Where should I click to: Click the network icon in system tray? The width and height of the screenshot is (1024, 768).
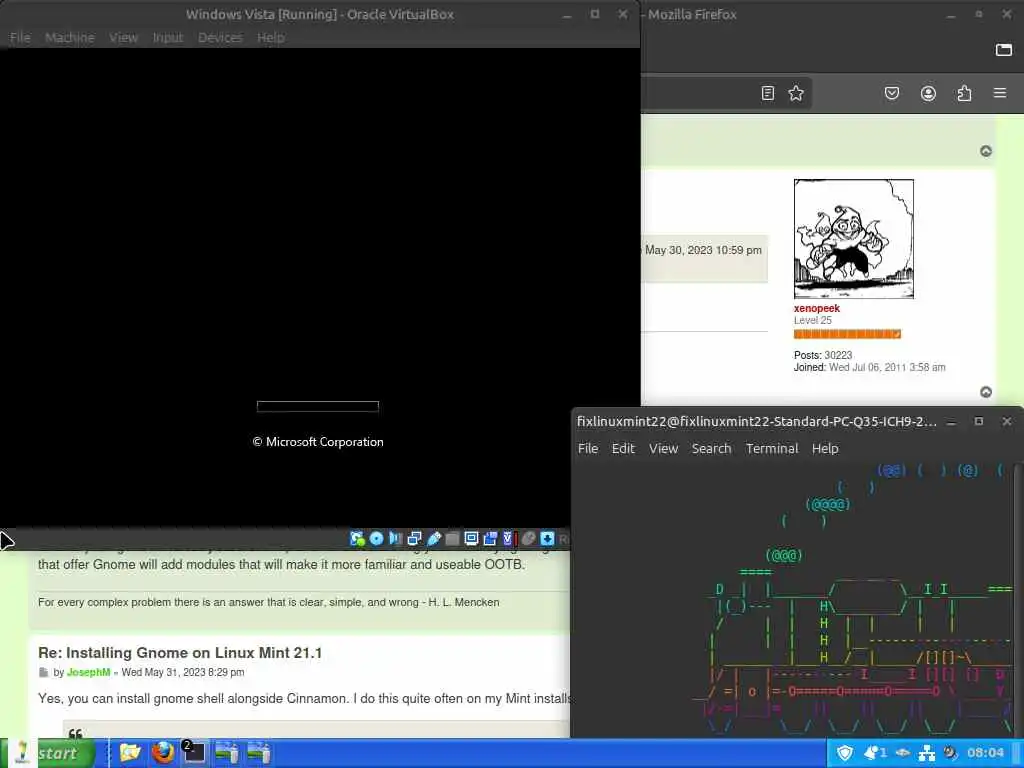coord(927,754)
